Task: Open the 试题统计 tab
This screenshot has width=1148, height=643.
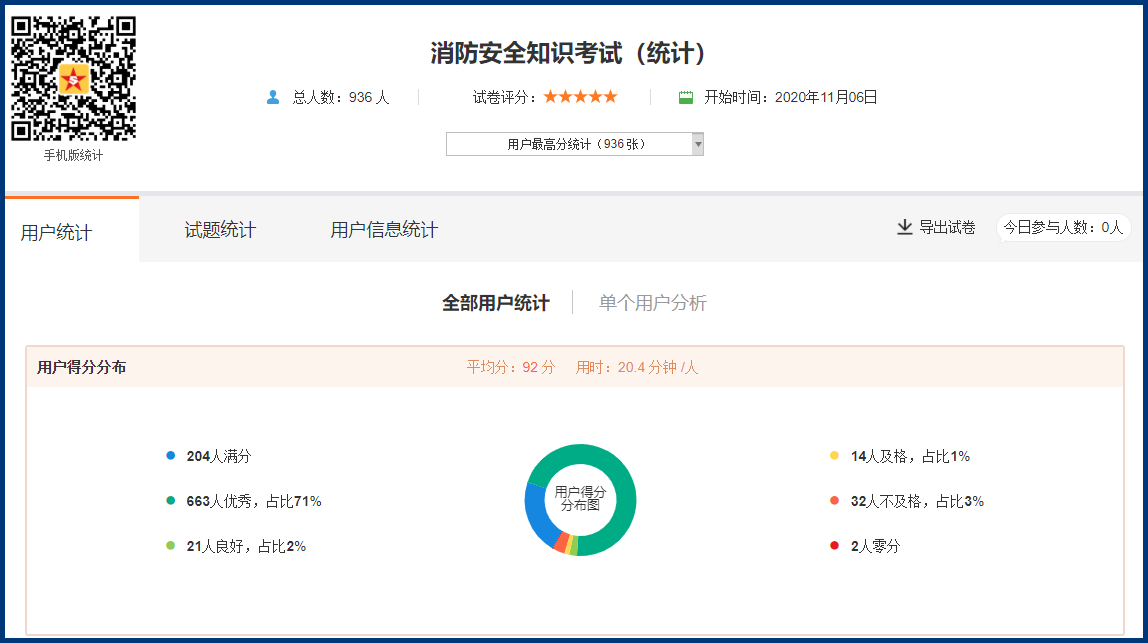Action: 220,230
